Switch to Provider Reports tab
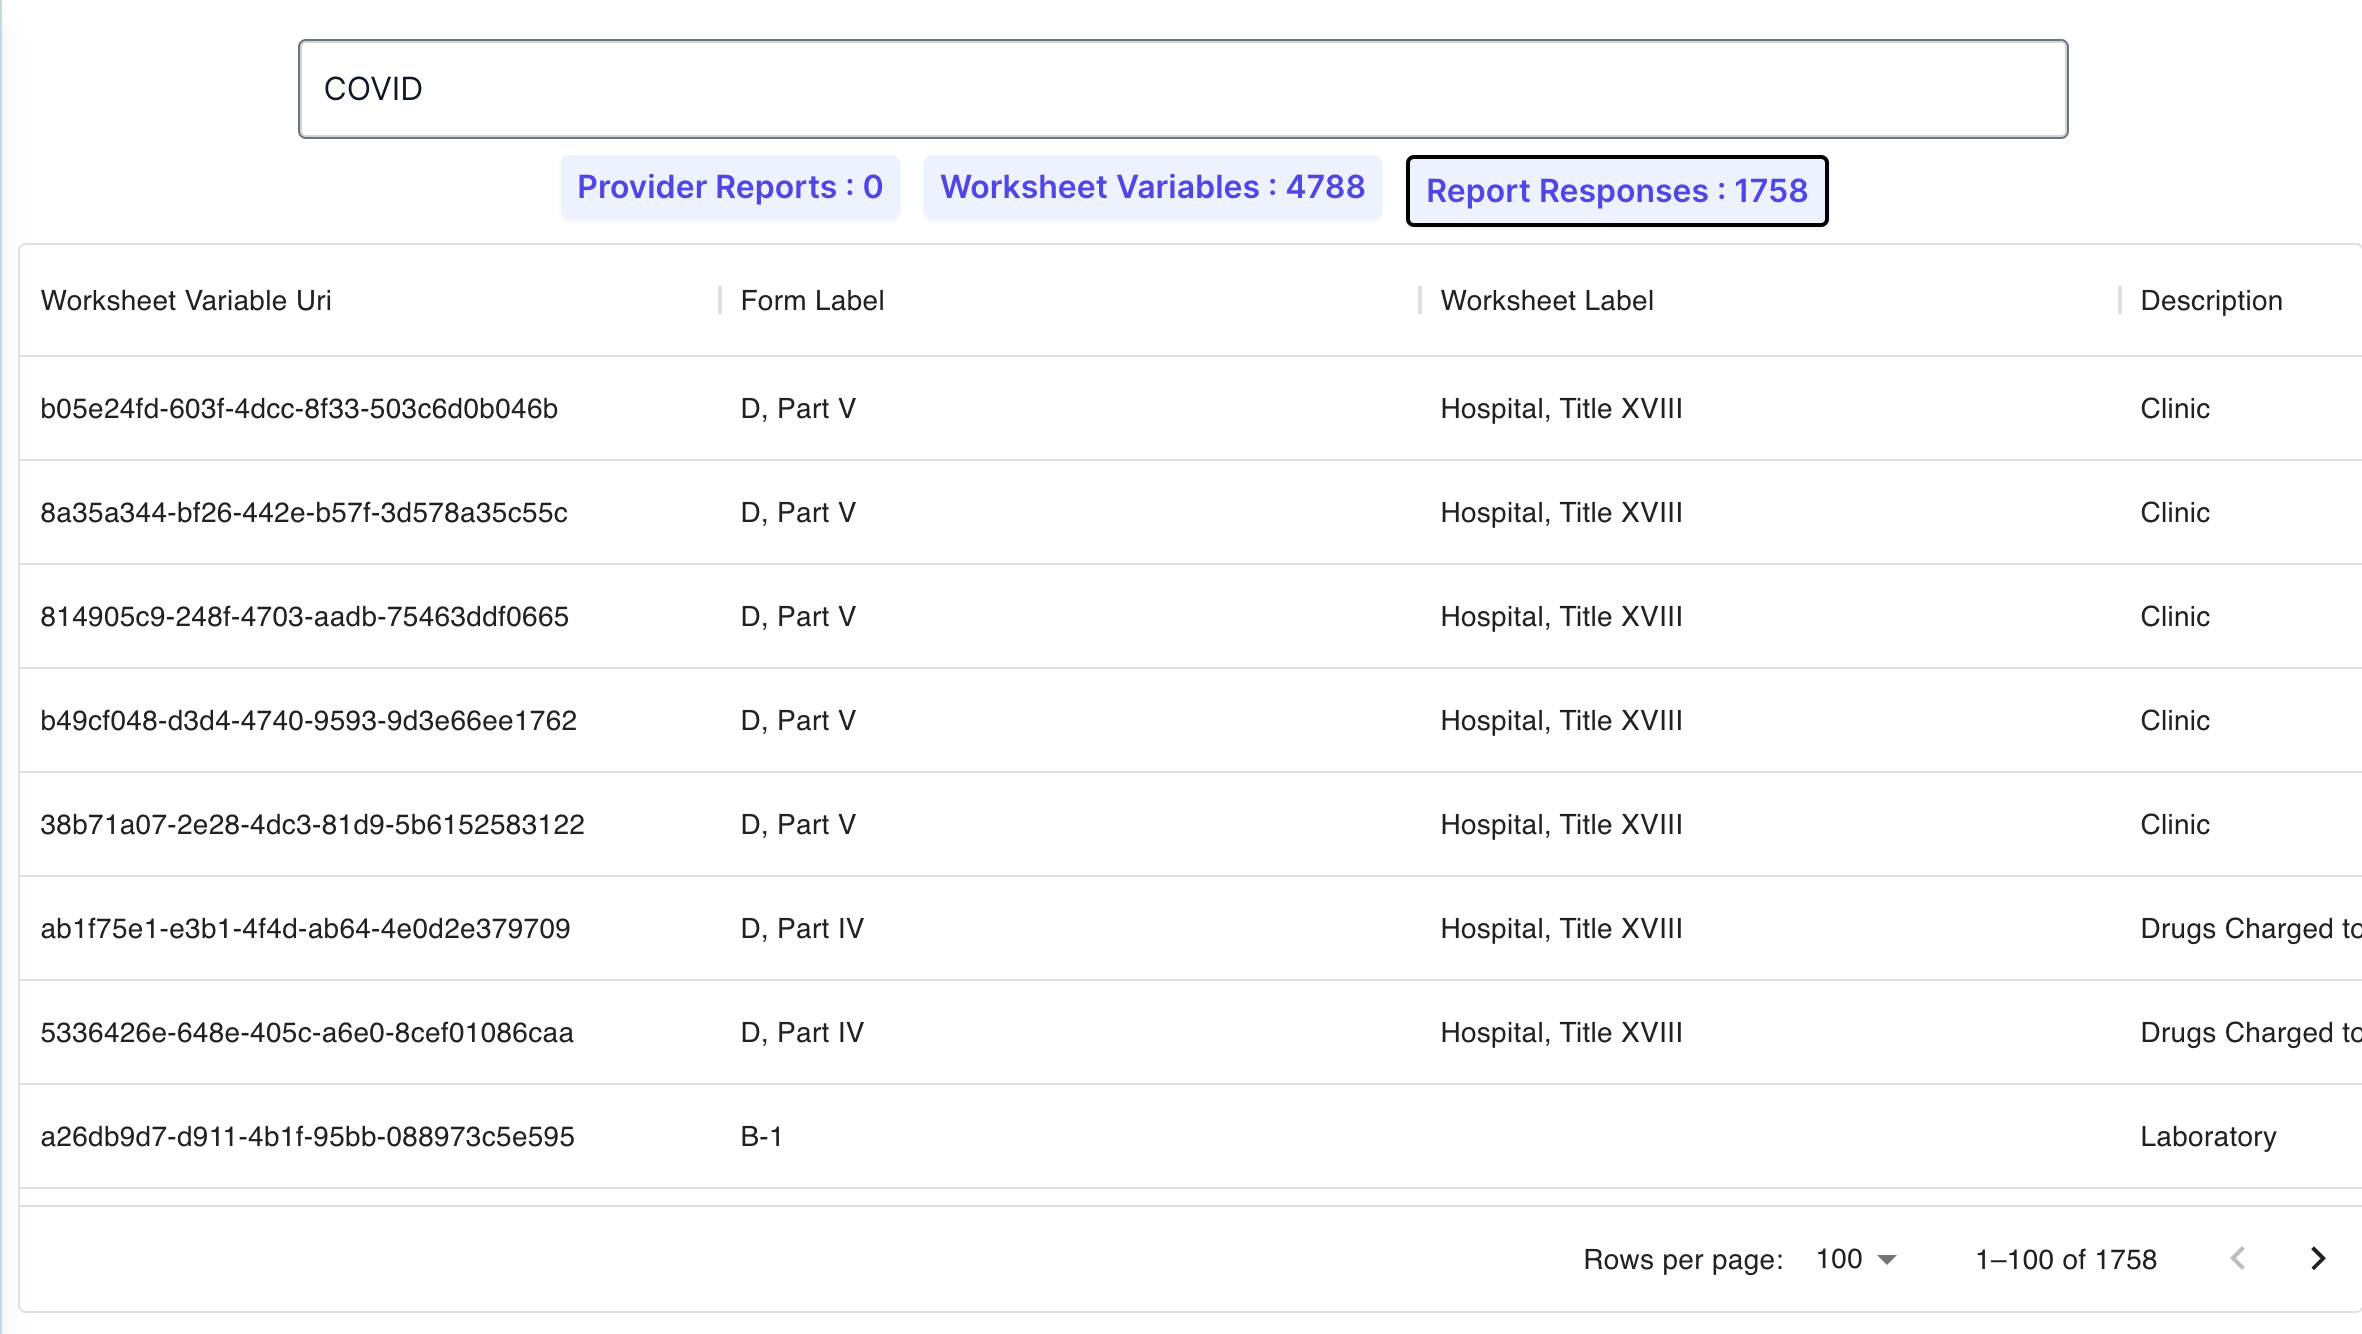The height and width of the screenshot is (1334, 2362). click(730, 187)
